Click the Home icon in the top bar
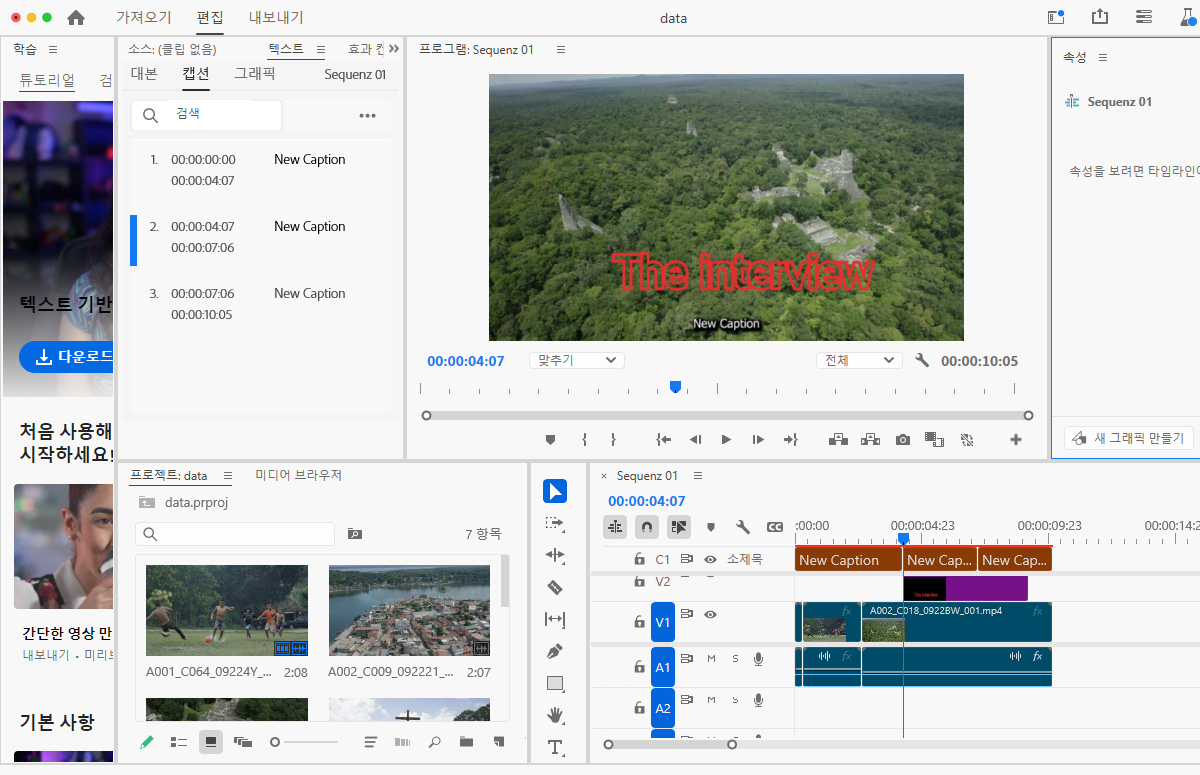1200x775 pixels. pos(76,18)
